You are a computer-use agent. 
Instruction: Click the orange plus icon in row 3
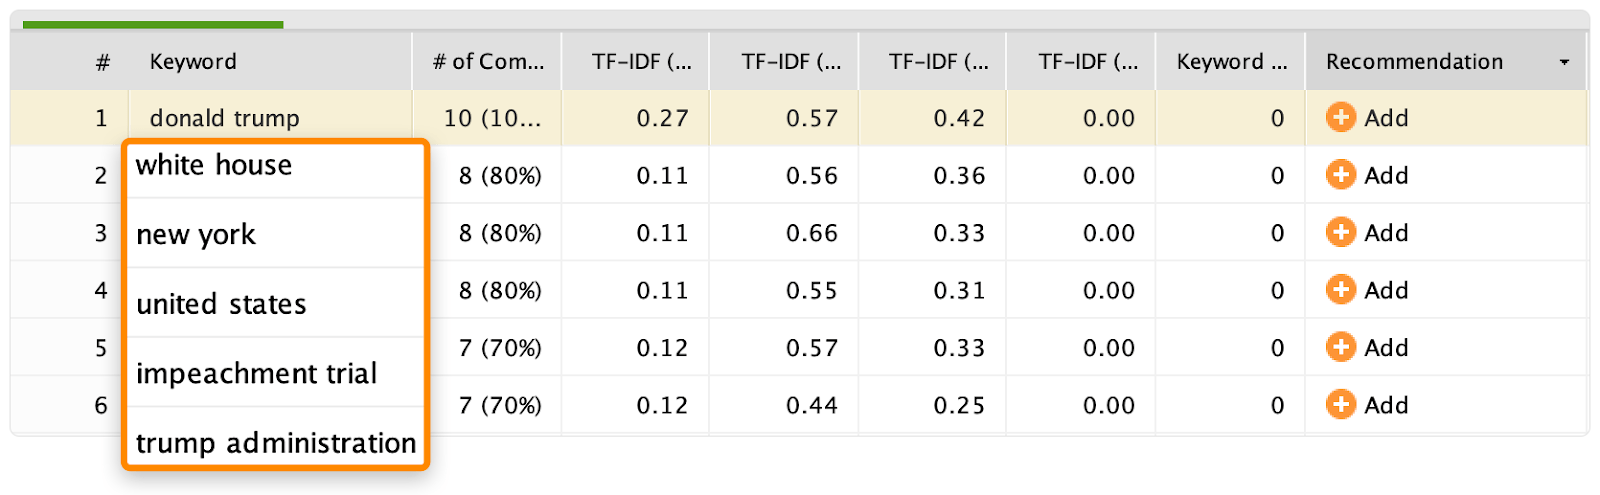click(x=1340, y=232)
